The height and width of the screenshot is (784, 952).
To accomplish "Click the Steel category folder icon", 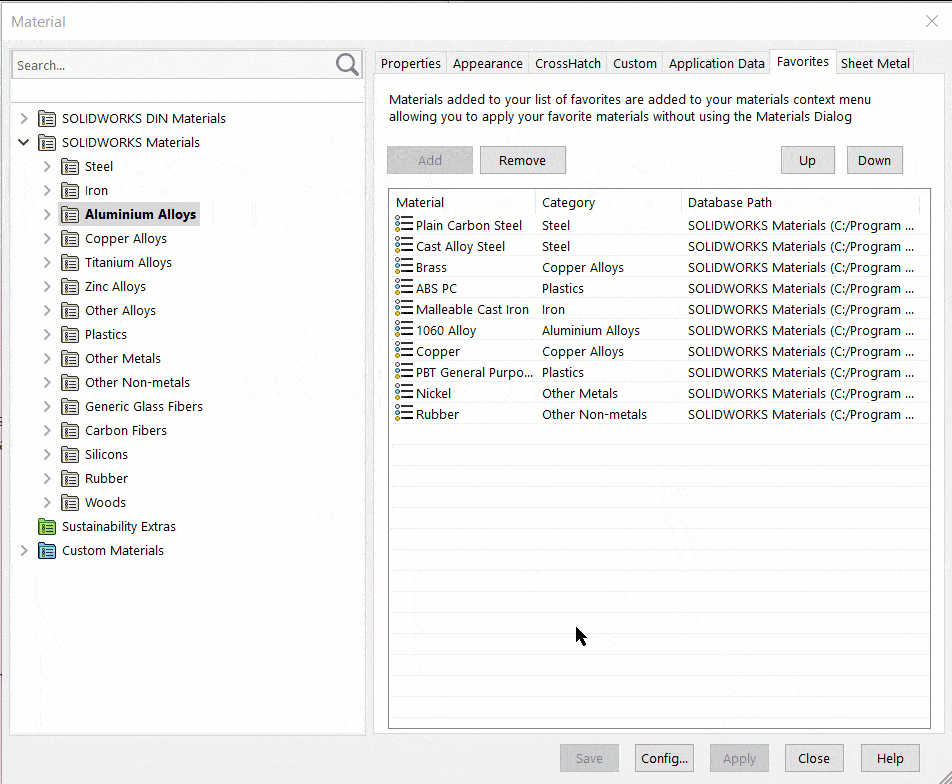I will pos(70,166).
